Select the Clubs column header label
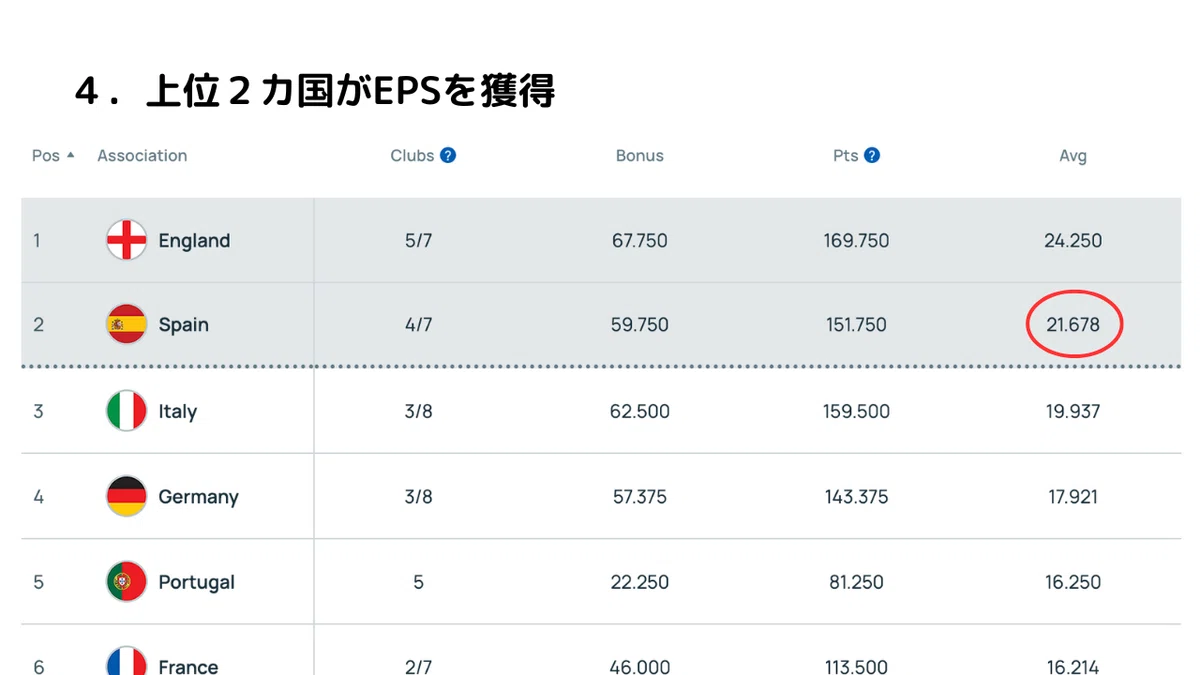 click(412, 156)
